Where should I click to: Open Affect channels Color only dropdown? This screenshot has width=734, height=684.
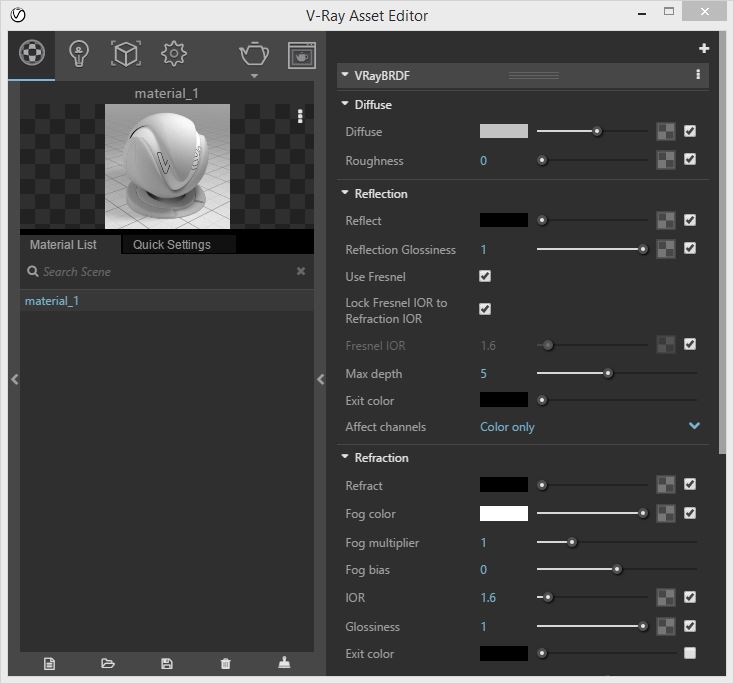click(x=590, y=427)
